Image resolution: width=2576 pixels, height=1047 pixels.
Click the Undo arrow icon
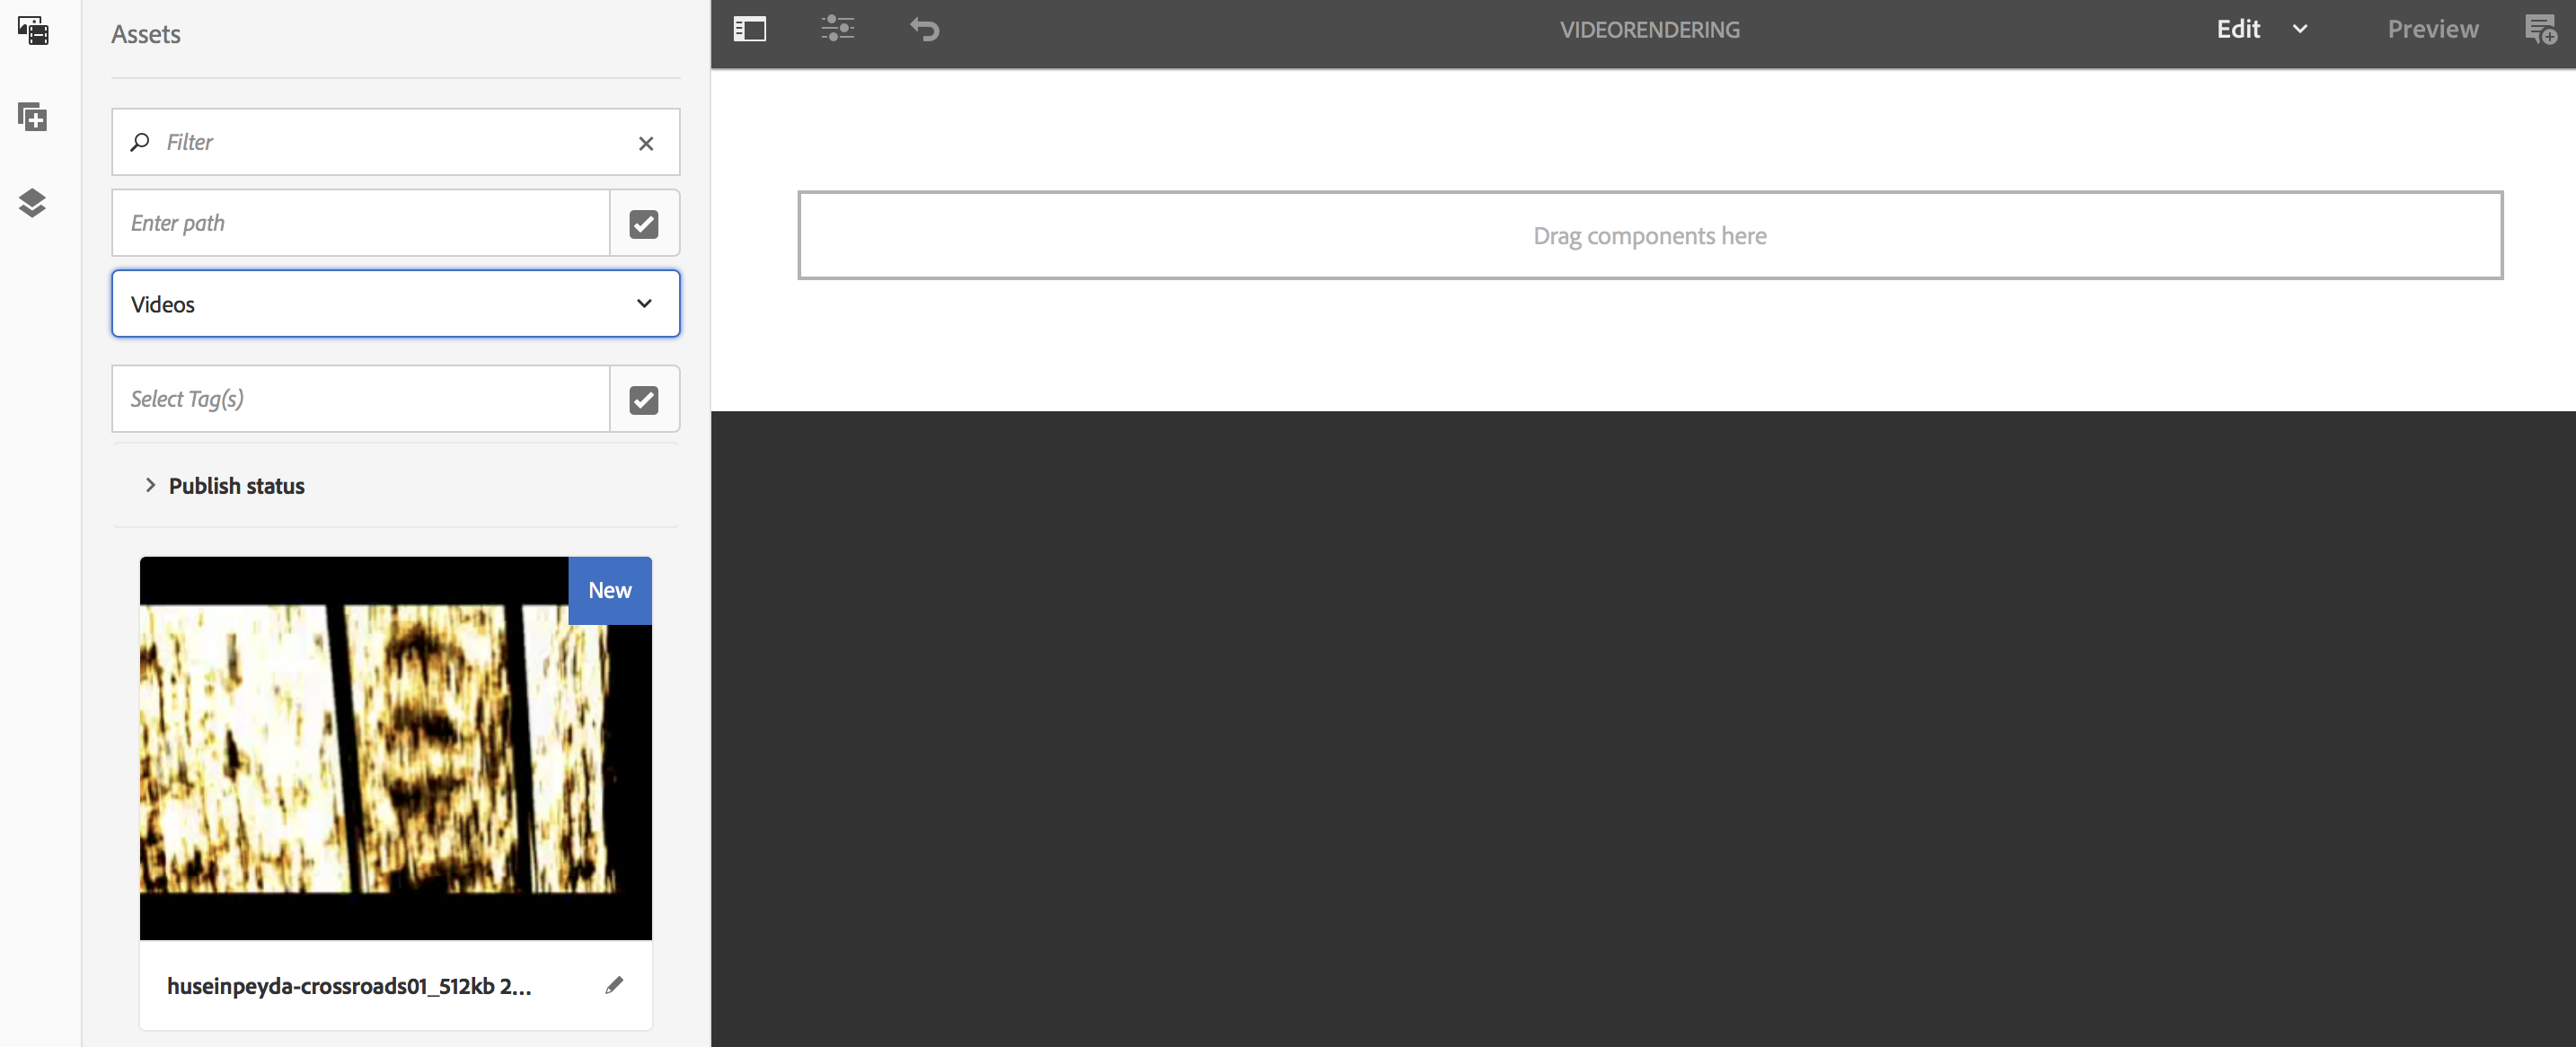[x=925, y=30]
